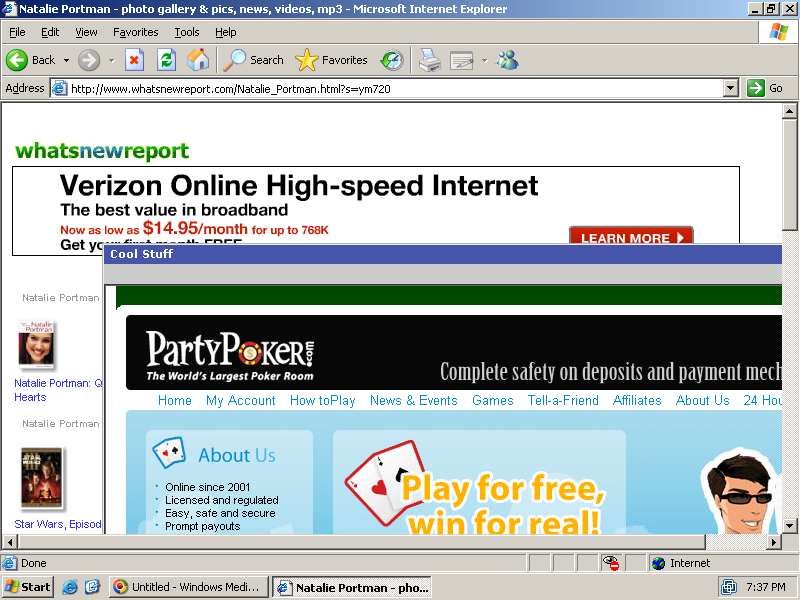Stop page loading with the red X icon
The width and height of the screenshot is (800, 600).
pos(134,60)
